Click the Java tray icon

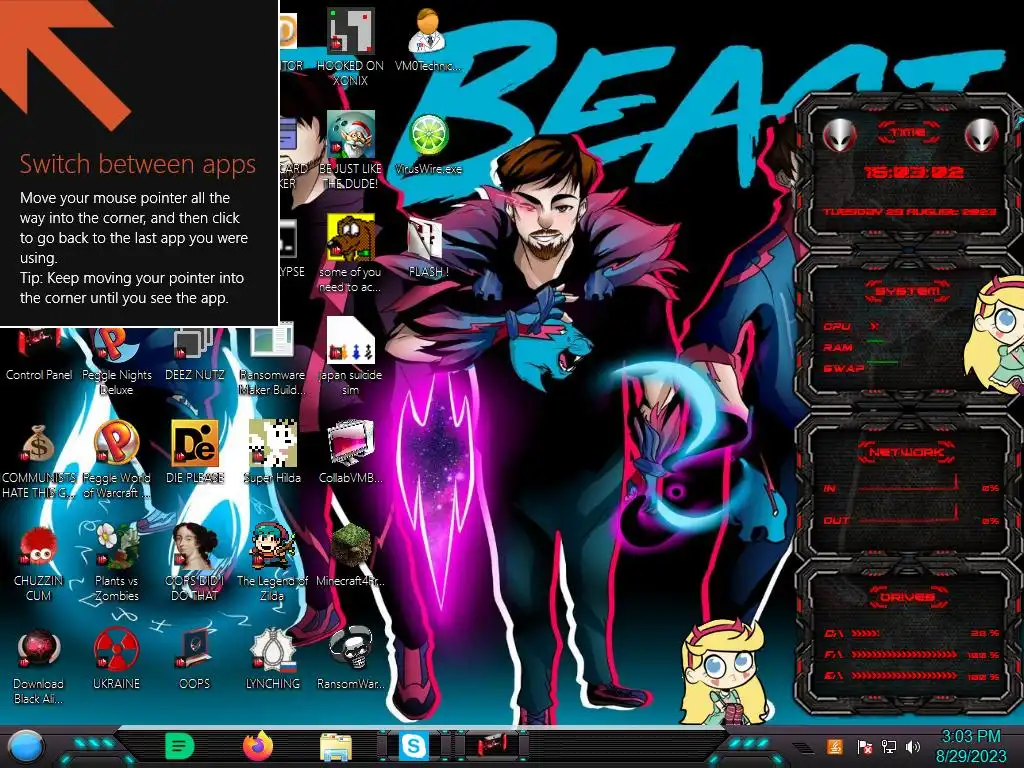point(834,746)
